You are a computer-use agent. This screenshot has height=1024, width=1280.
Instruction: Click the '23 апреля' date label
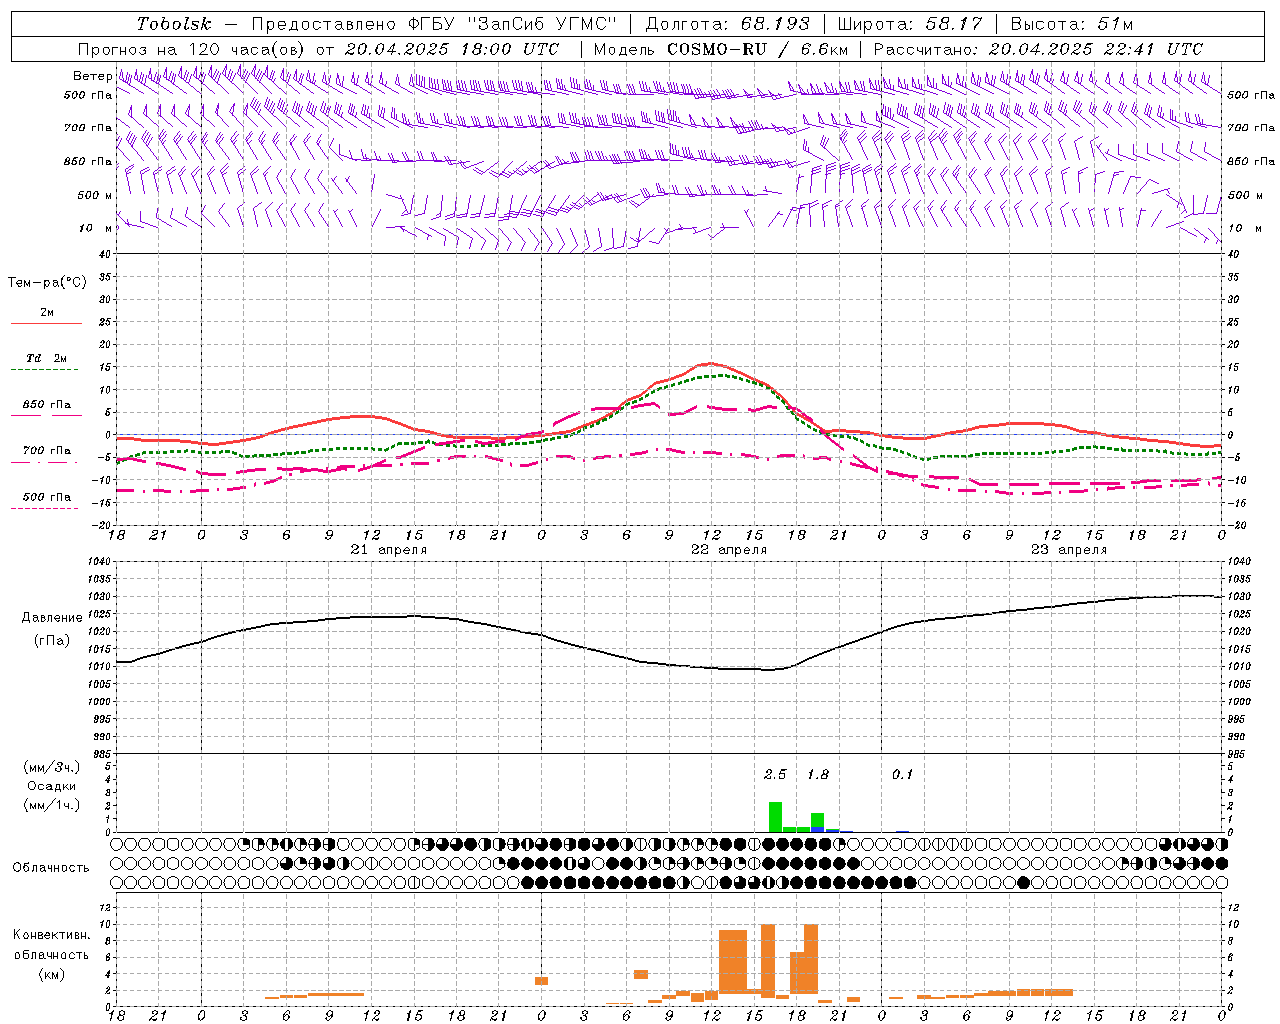(x=1069, y=550)
